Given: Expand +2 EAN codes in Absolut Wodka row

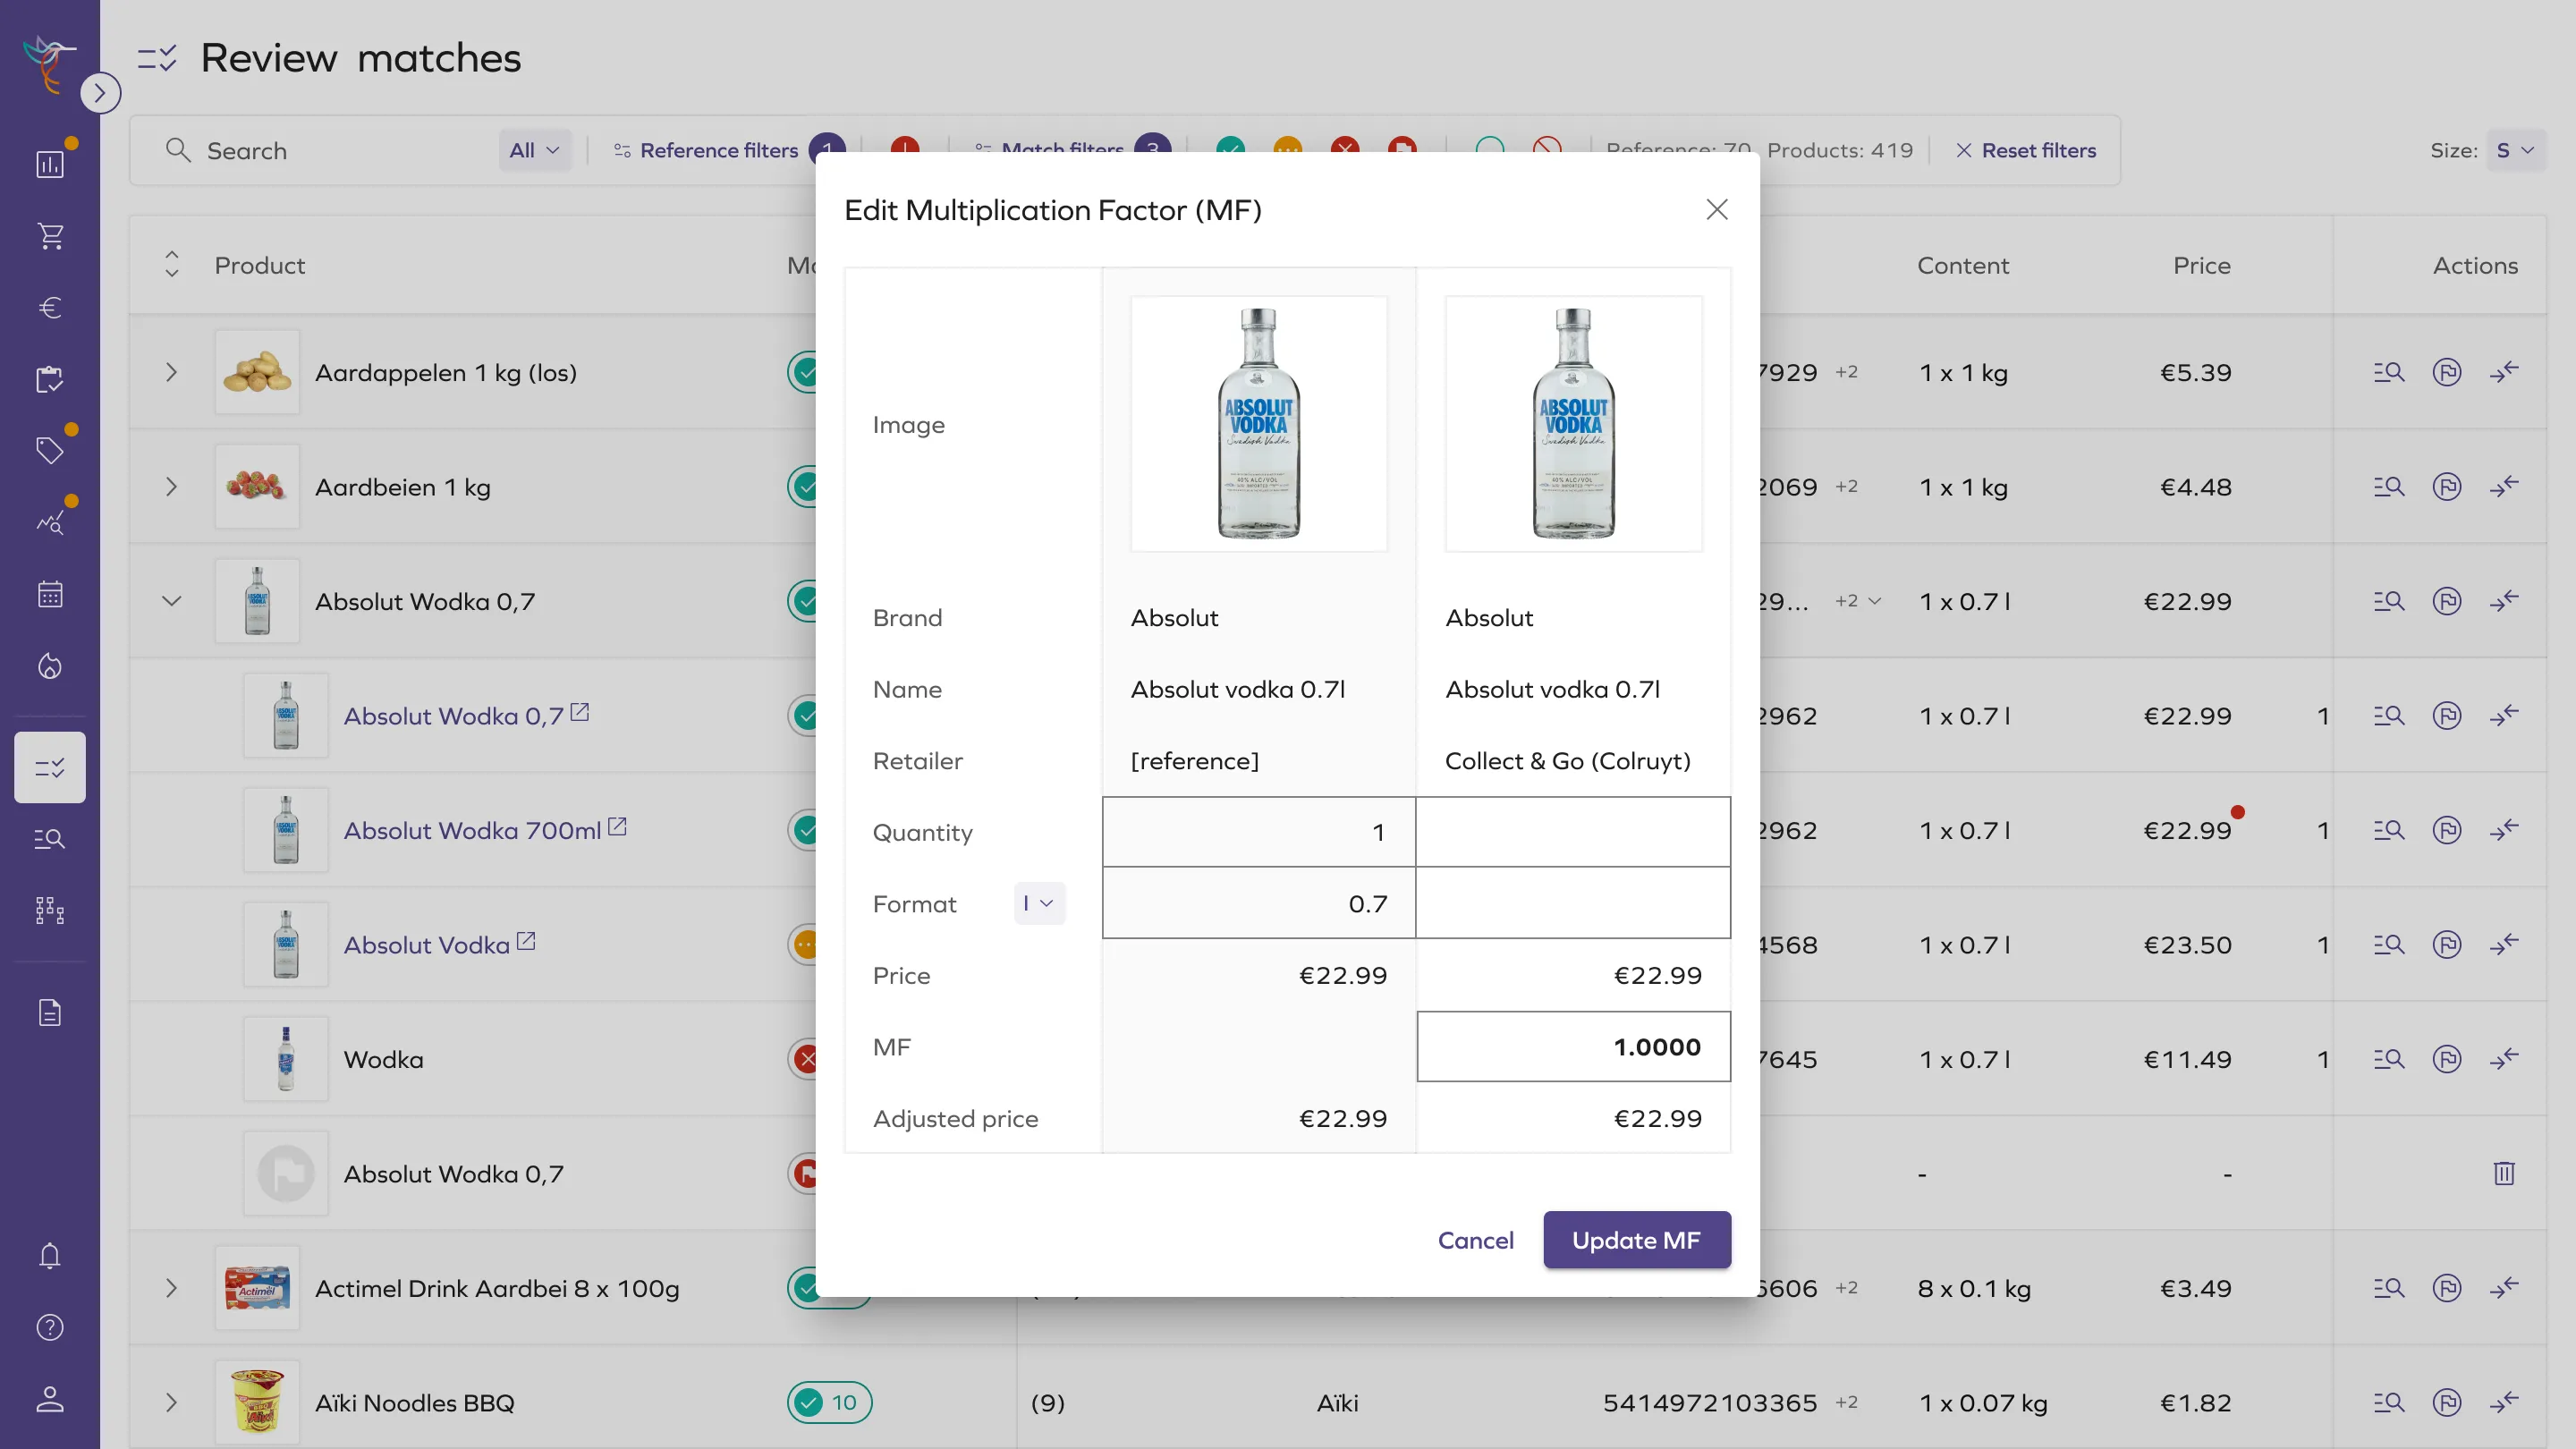Looking at the screenshot, I should pyautogui.click(x=1858, y=601).
